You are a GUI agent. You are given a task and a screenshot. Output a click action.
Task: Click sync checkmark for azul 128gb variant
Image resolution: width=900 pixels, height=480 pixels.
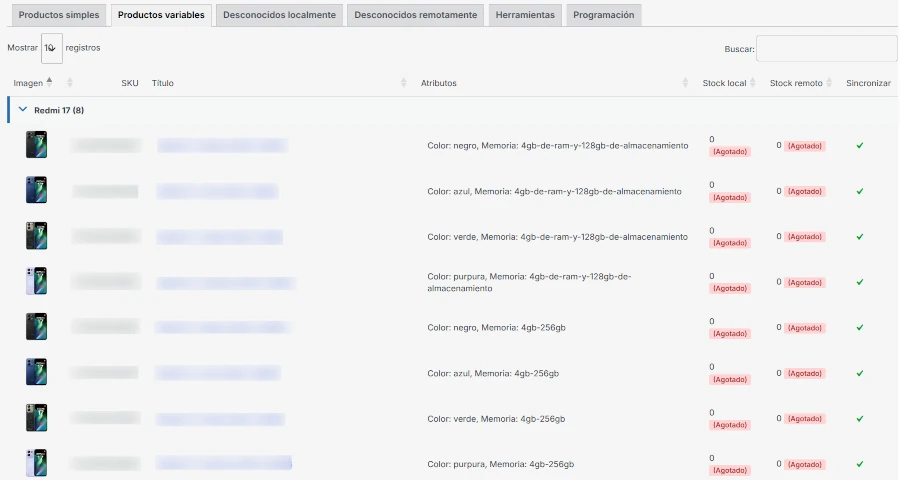[859, 191]
